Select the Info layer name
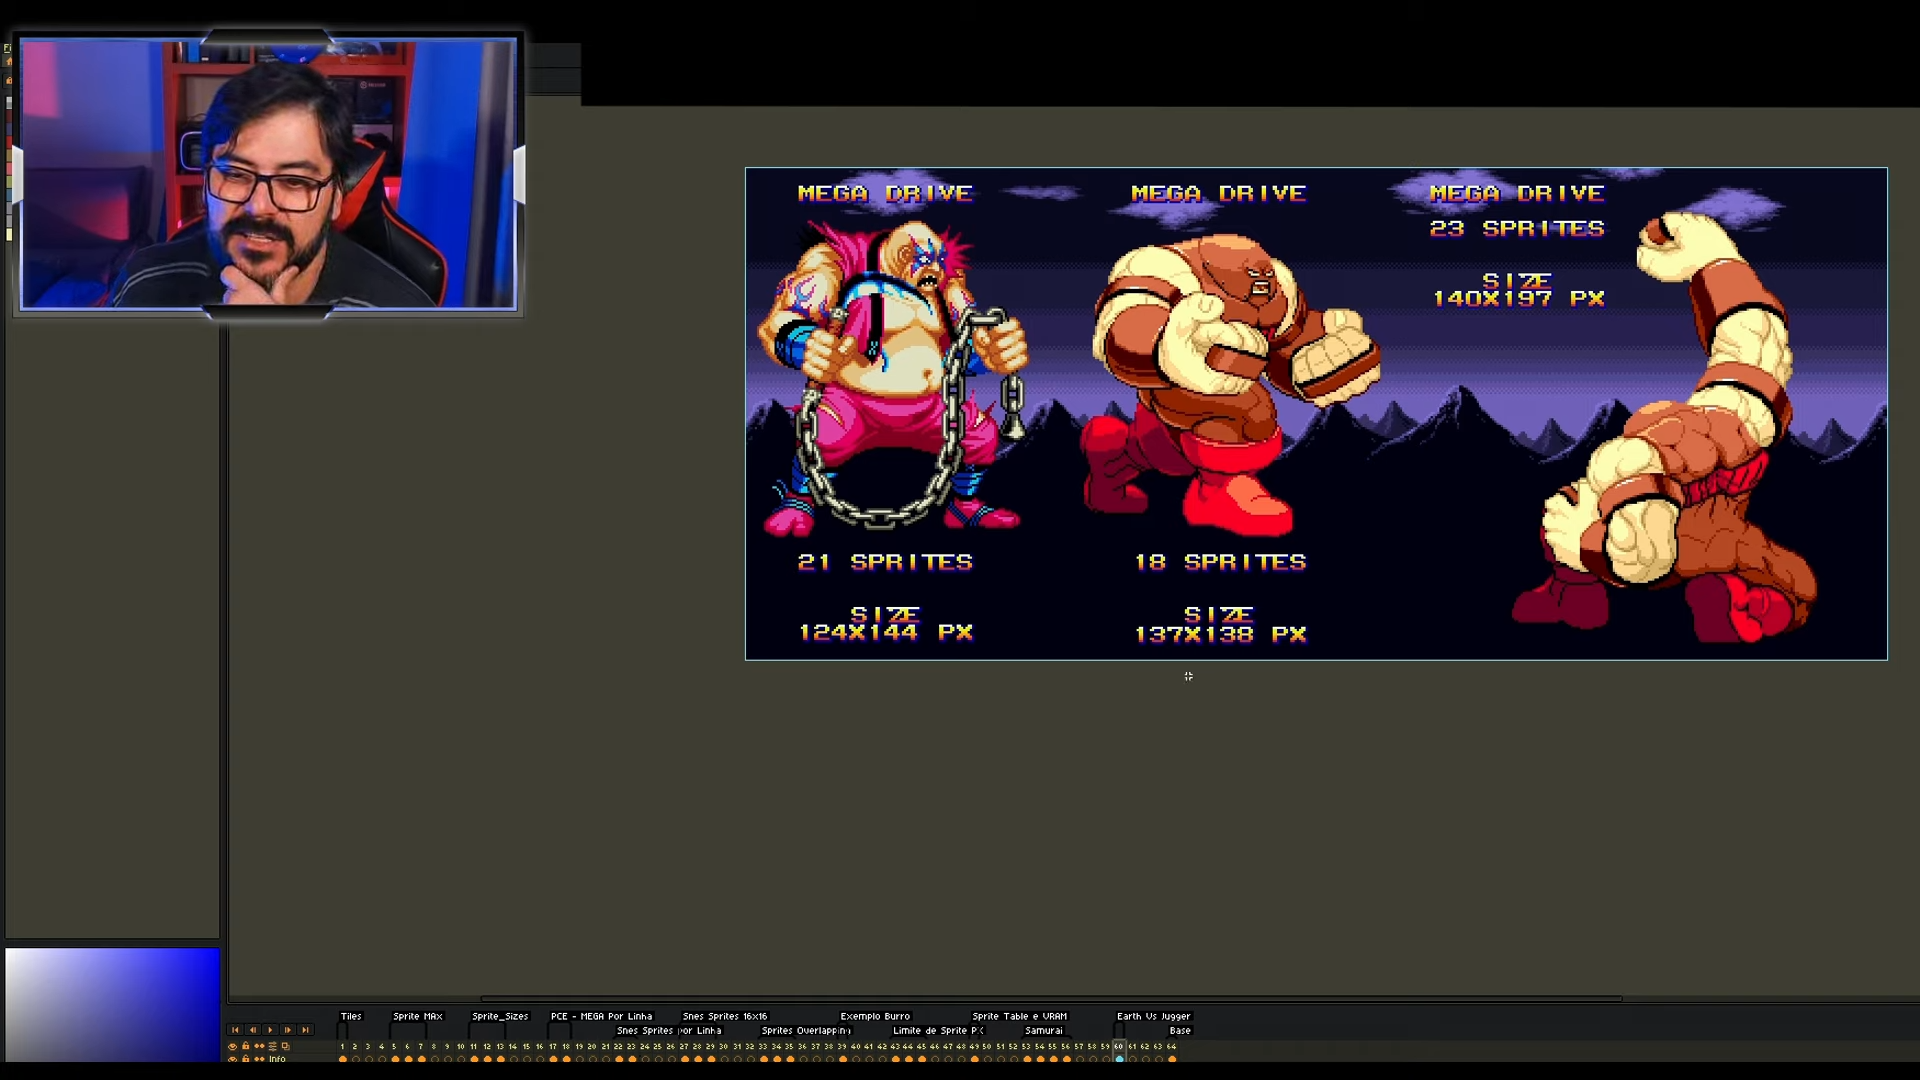Viewport: 1920px width, 1080px height. pyautogui.click(x=277, y=1059)
